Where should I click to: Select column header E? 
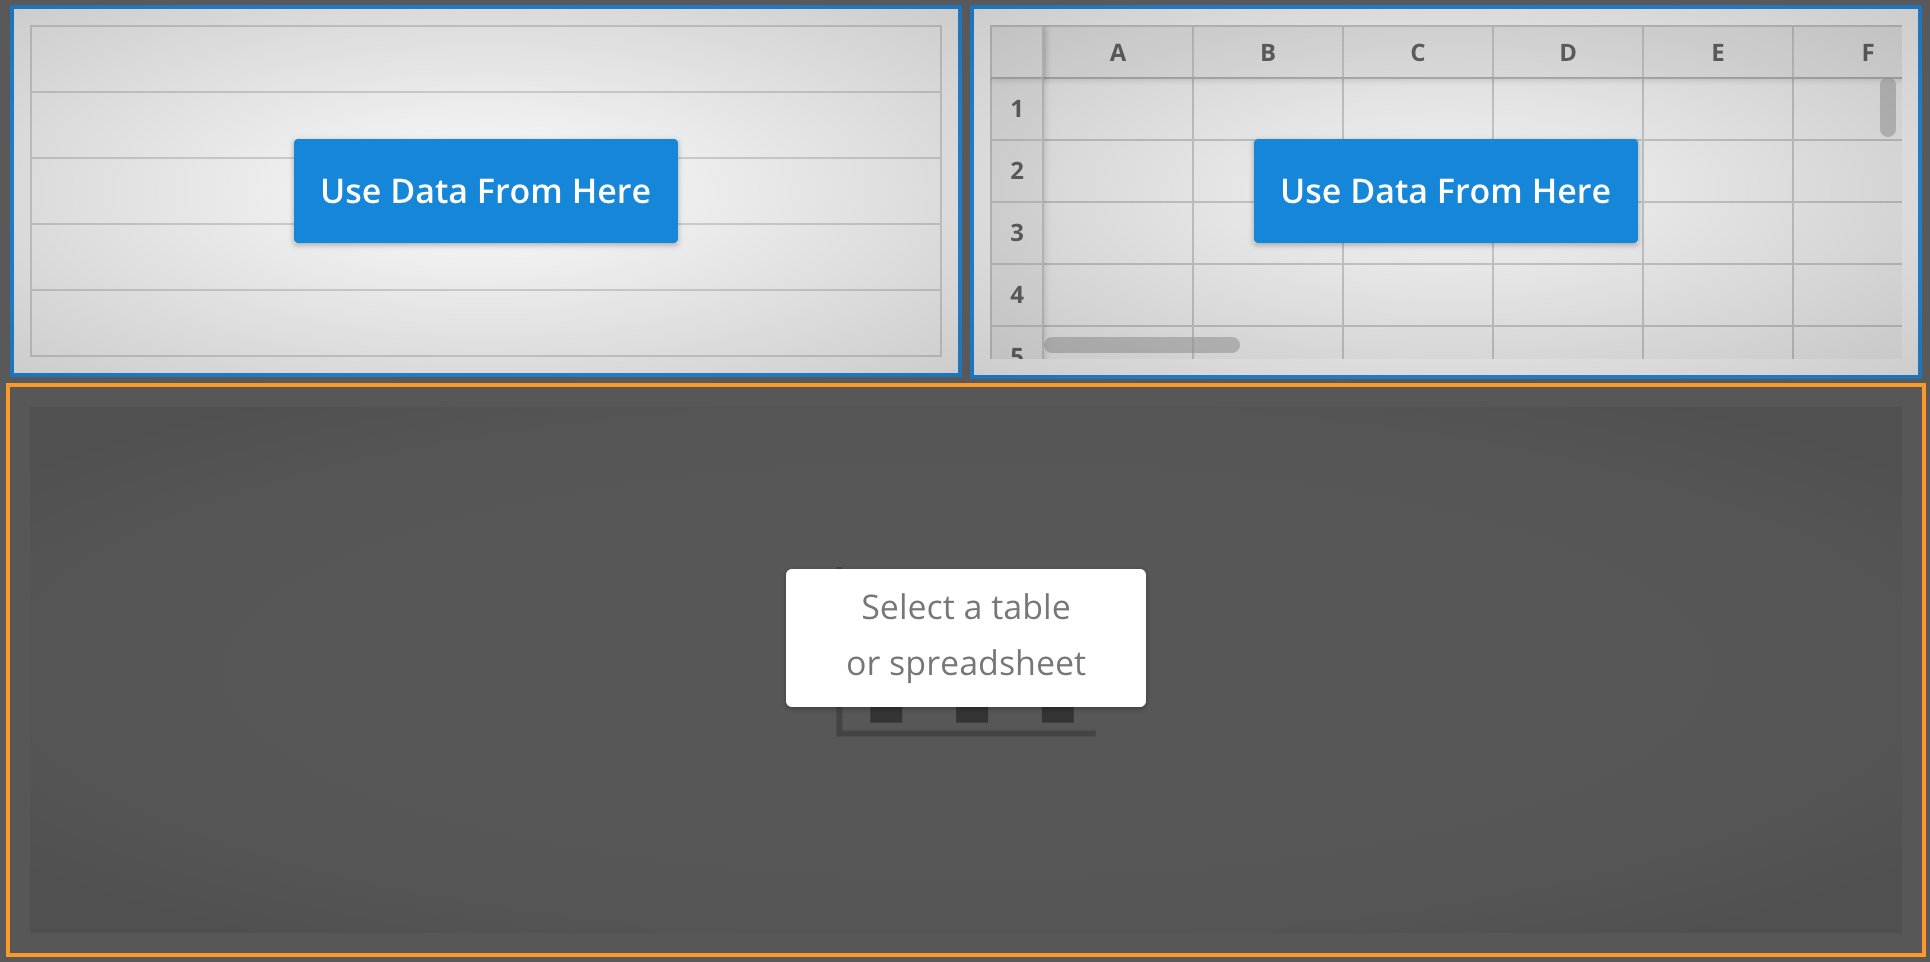1717,52
